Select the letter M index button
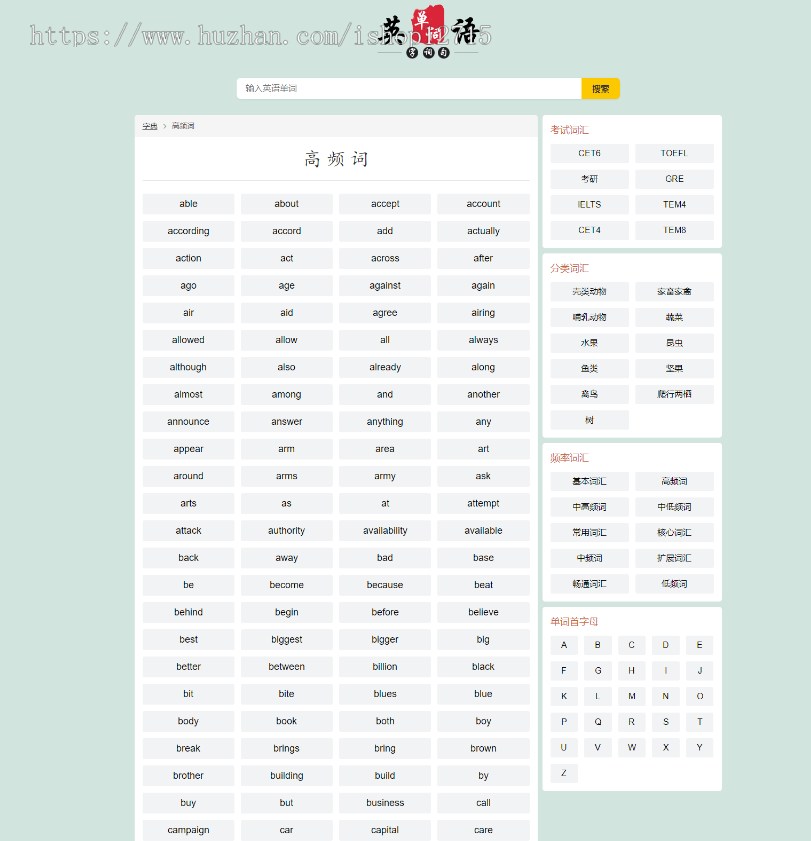This screenshot has height=841, width=811. coord(632,696)
